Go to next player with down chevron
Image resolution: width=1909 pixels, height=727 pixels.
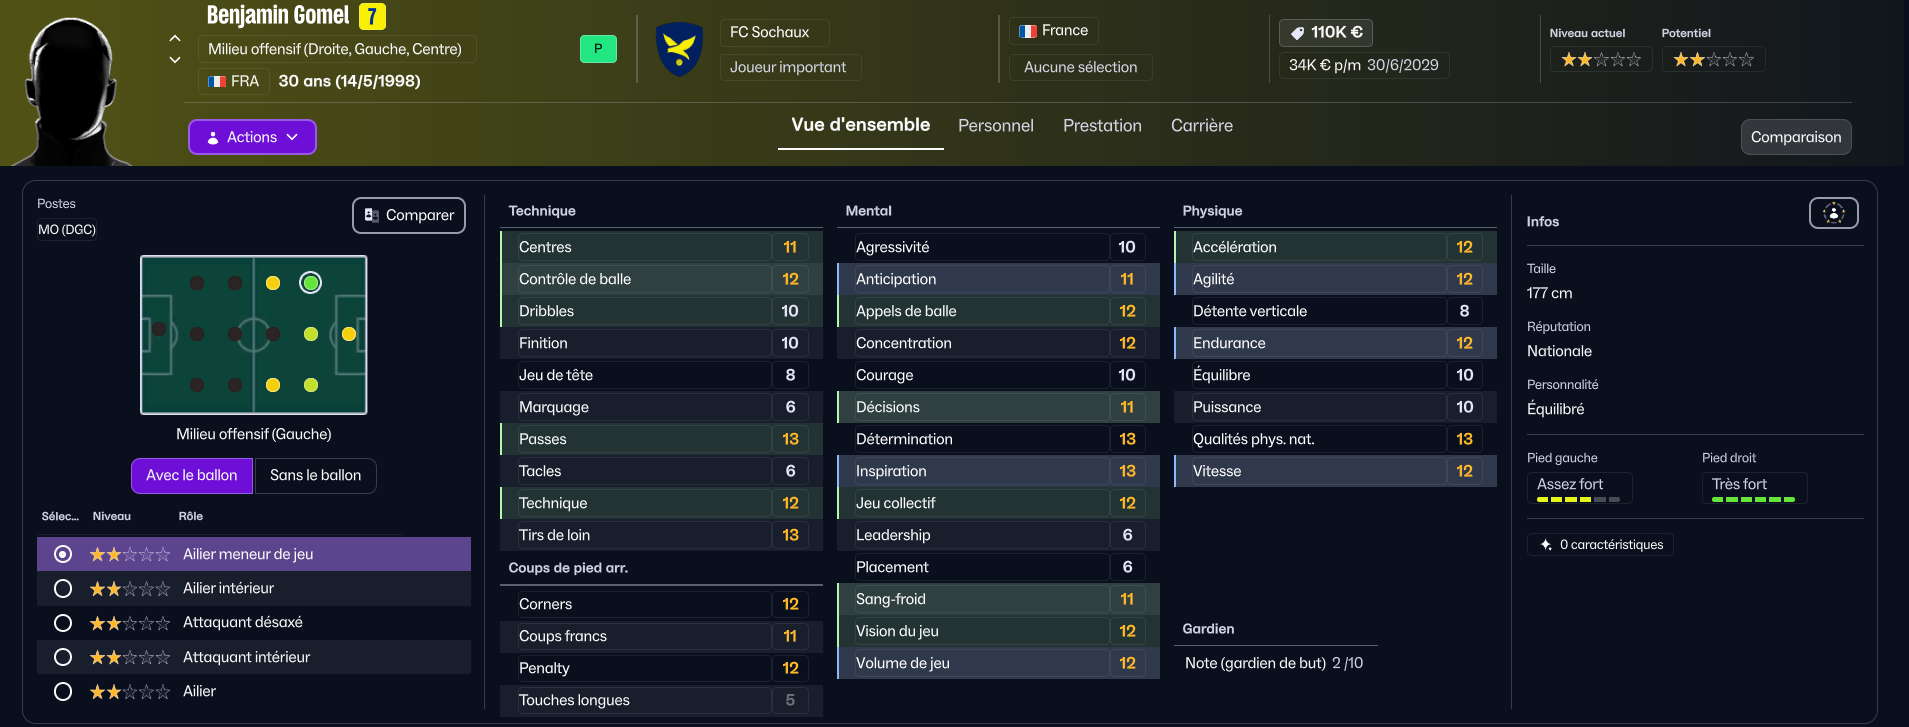click(x=175, y=60)
